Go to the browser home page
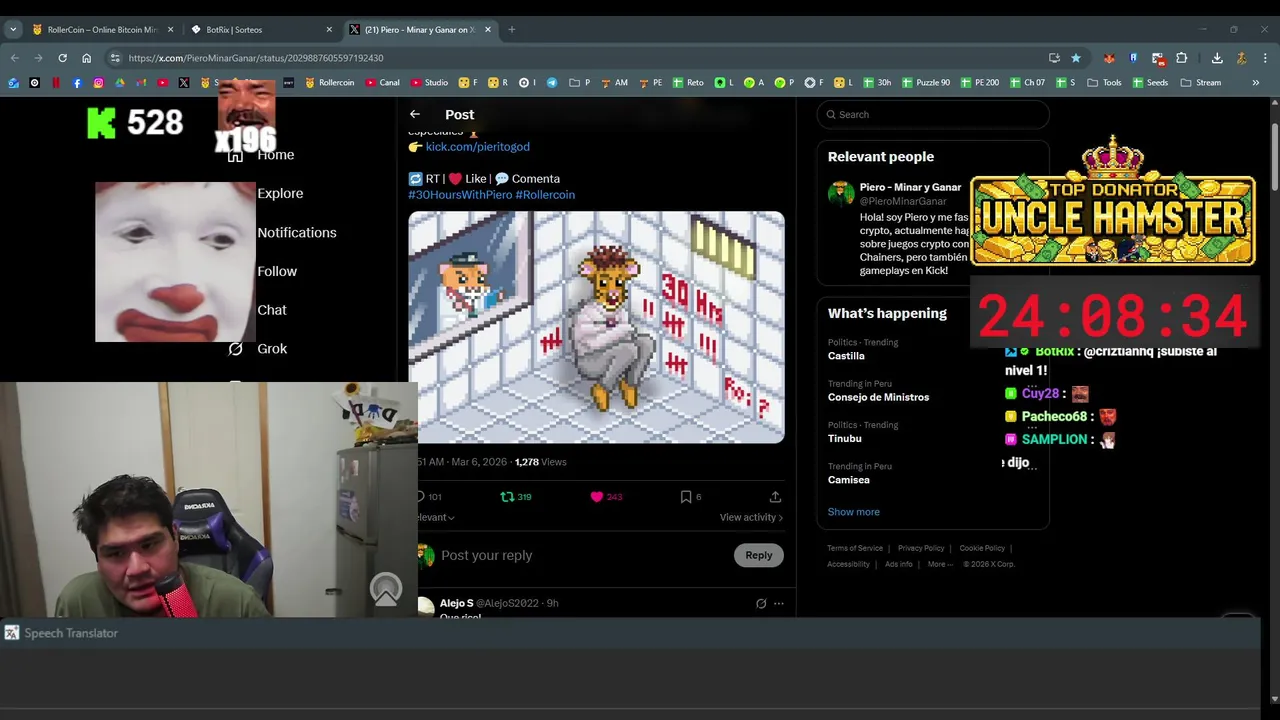The width and height of the screenshot is (1280, 720). [86, 58]
